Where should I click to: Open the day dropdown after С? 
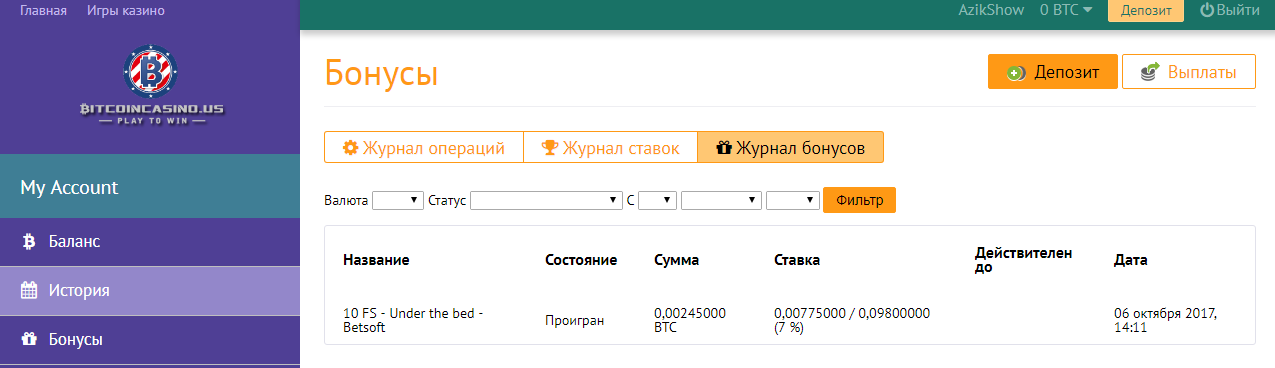[x=658, y=201]
